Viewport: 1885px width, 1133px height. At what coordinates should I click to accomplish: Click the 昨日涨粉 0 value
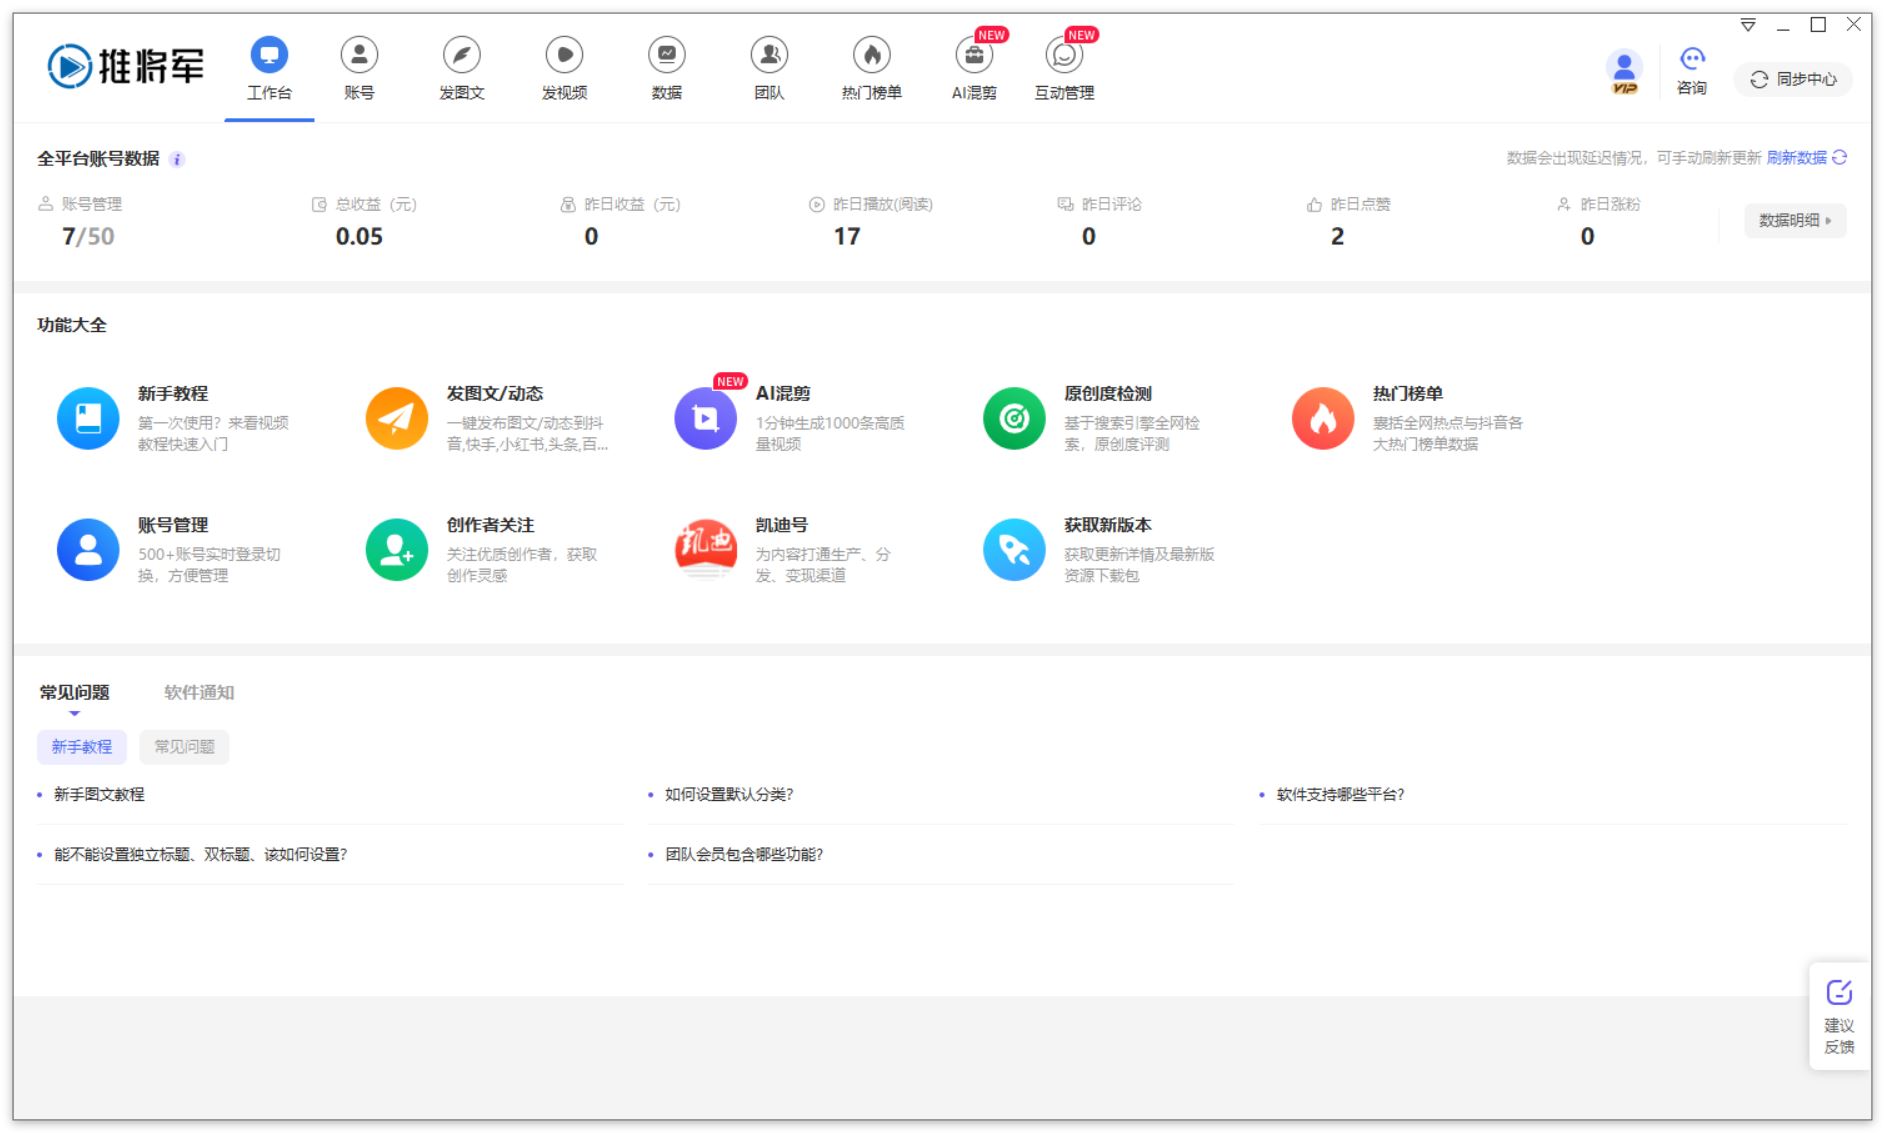1587,236
